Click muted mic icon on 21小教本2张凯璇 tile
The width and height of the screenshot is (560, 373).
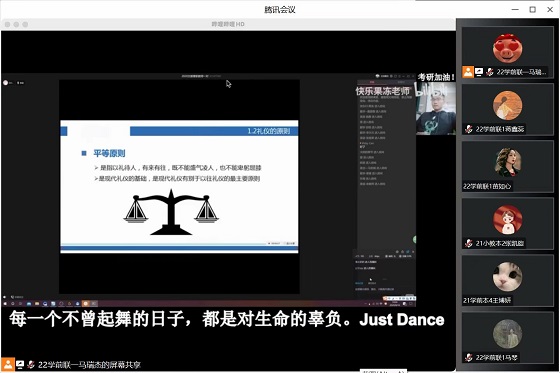tap(469, 243)
